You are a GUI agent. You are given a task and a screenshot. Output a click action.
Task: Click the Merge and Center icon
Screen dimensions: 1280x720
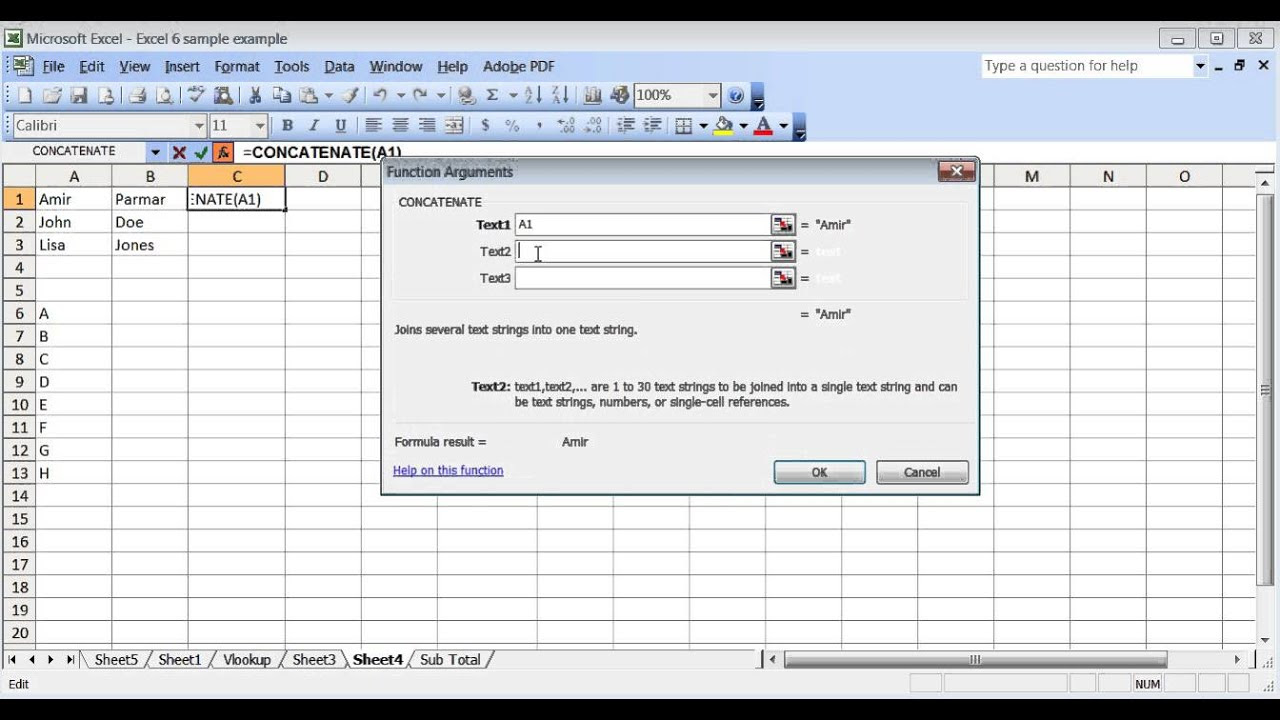coord(454,126)
